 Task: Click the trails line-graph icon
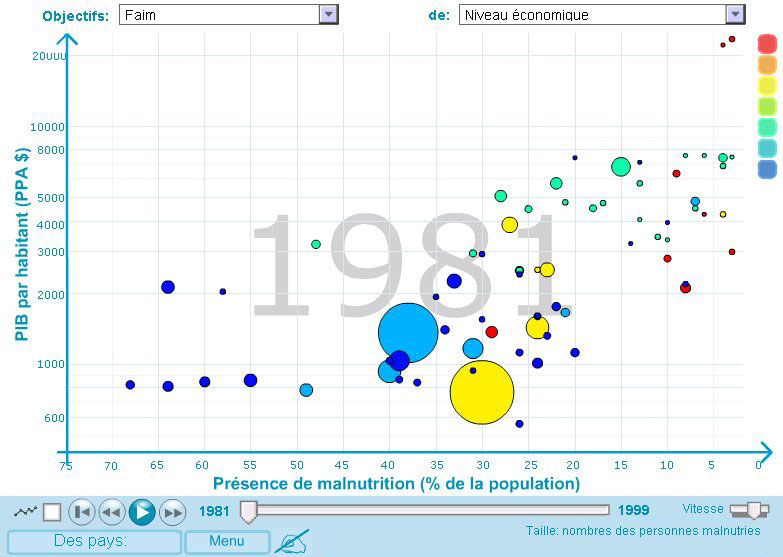coord(26,511)
